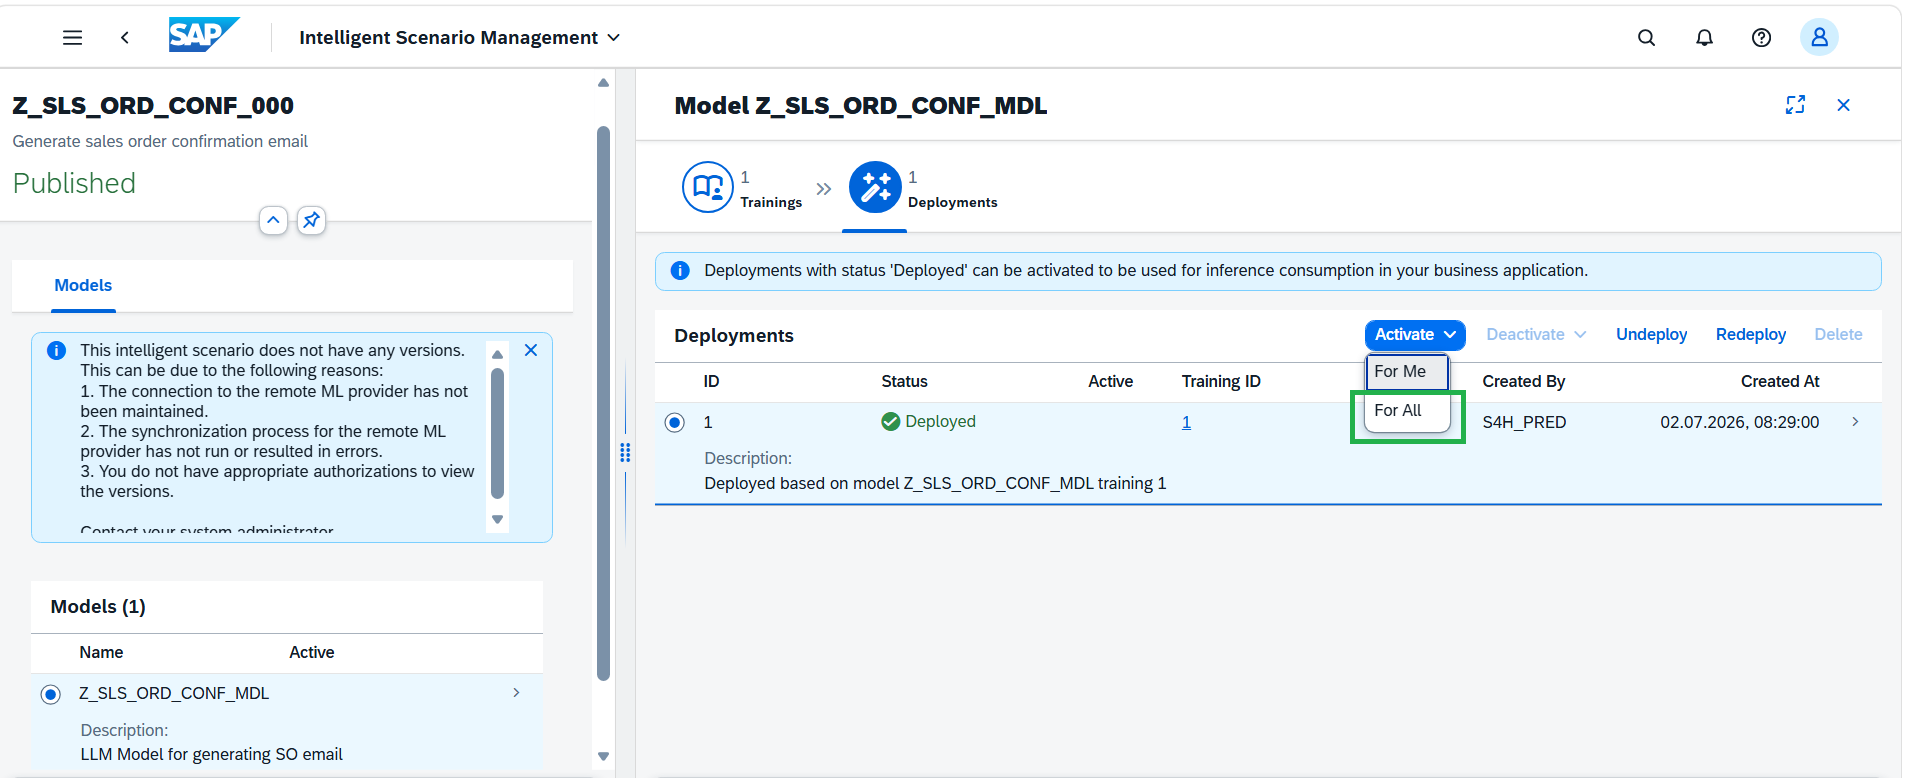Select deployment 1 radio button
1905x778 pixels.
coord(675,422)
